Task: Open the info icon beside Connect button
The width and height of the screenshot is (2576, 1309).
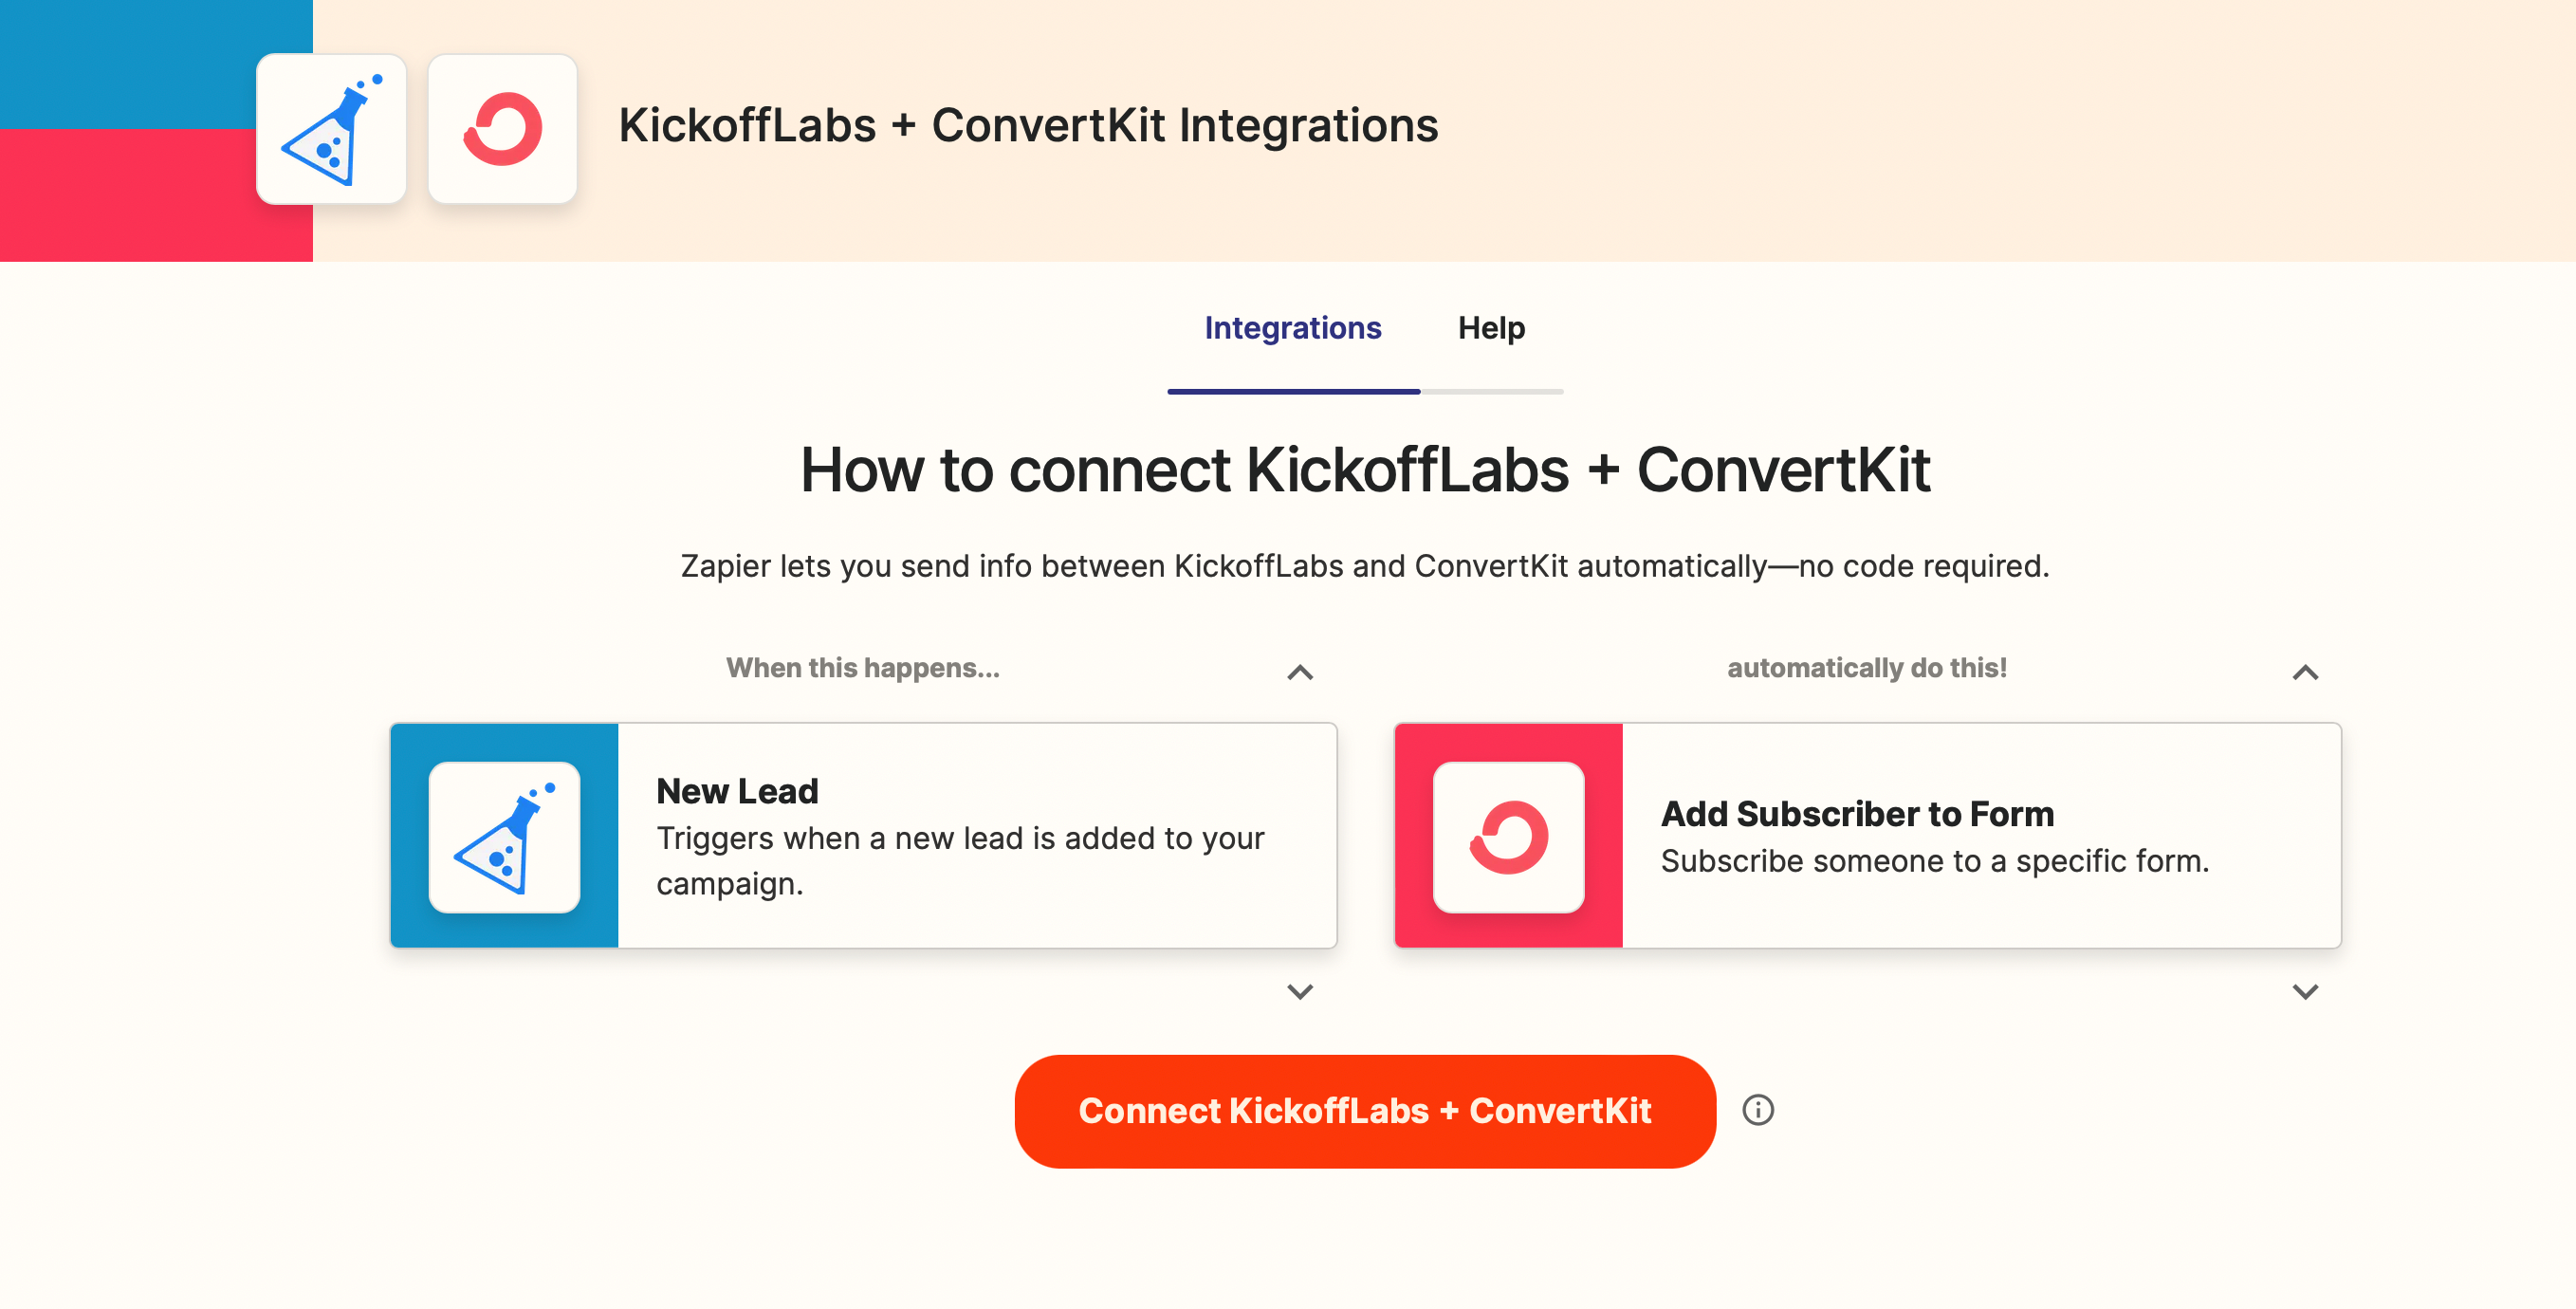Action: click(1757, 1110)
